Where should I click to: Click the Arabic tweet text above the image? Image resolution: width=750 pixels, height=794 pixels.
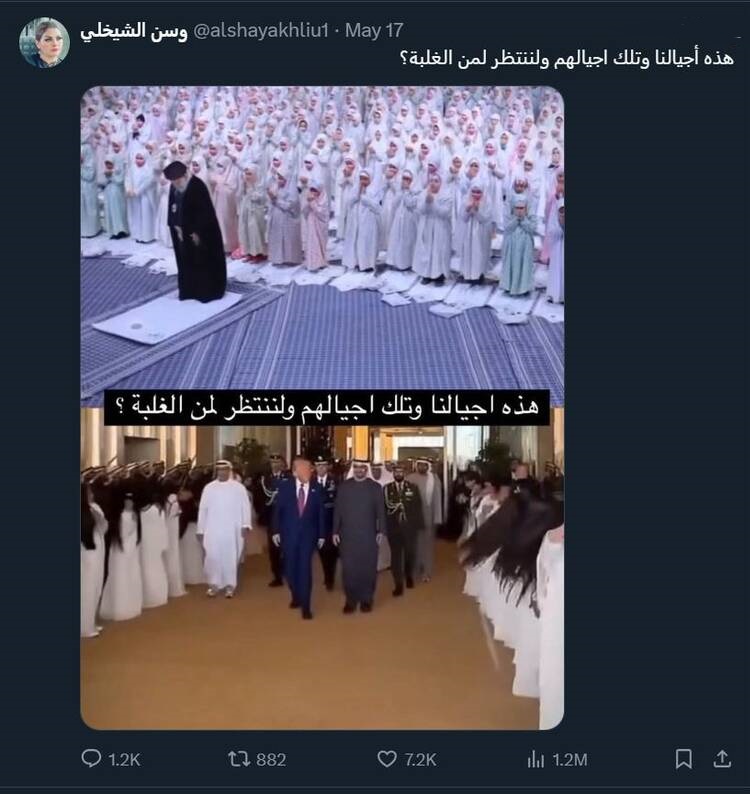click(567, 58)
